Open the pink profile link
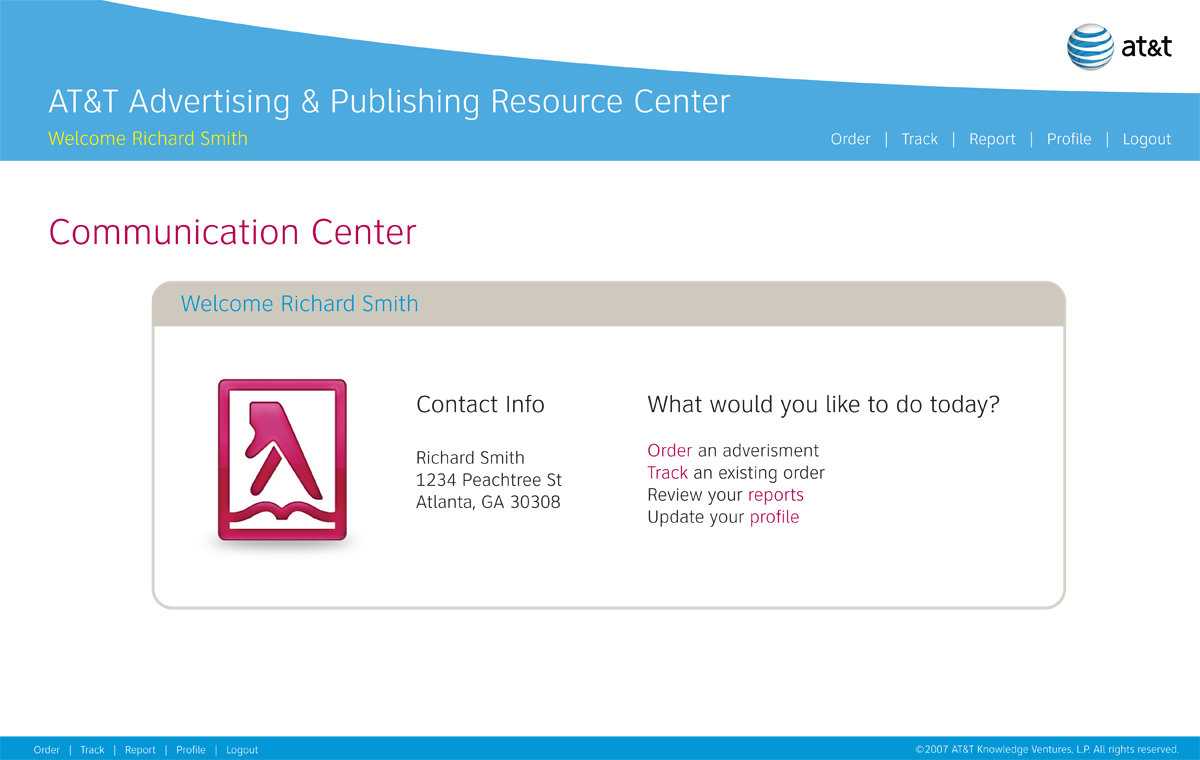This screenshot has height=760, width=1200. click(x=775, y=517)
